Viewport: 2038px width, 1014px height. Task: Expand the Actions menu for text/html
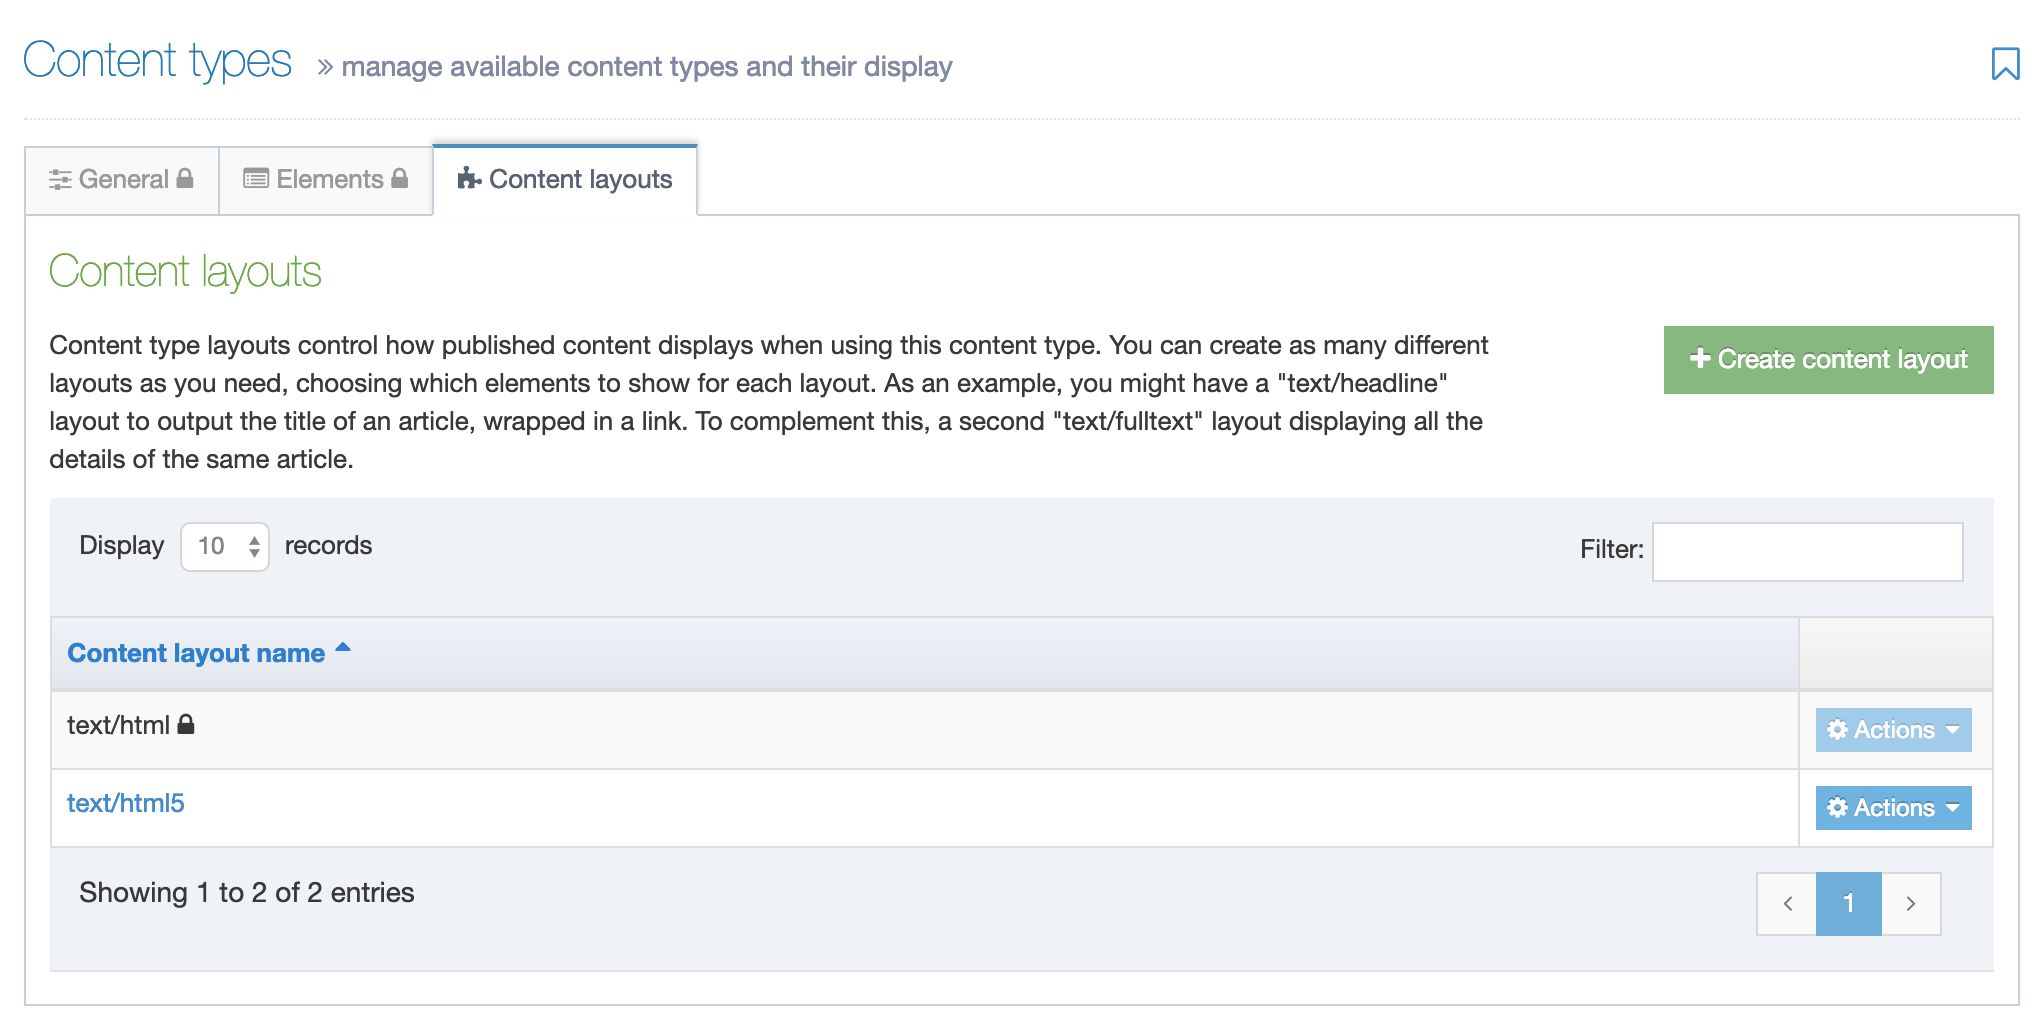click(1893, 730)
